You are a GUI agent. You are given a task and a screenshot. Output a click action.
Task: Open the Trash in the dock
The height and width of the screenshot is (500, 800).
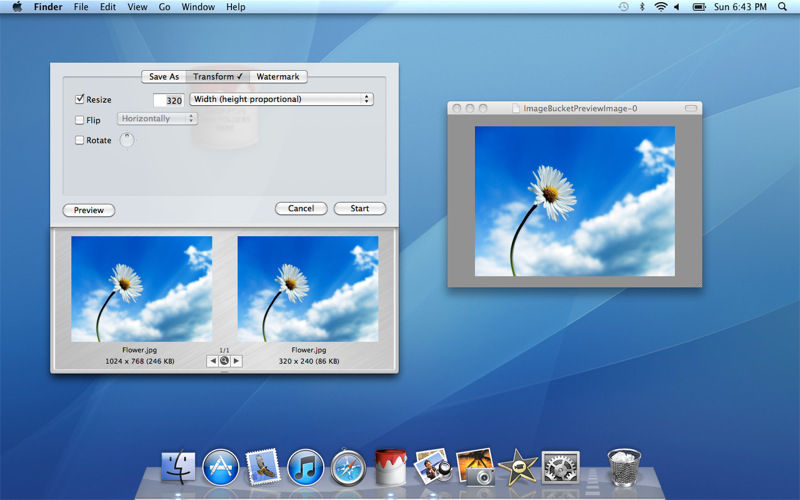pos(624,467)
